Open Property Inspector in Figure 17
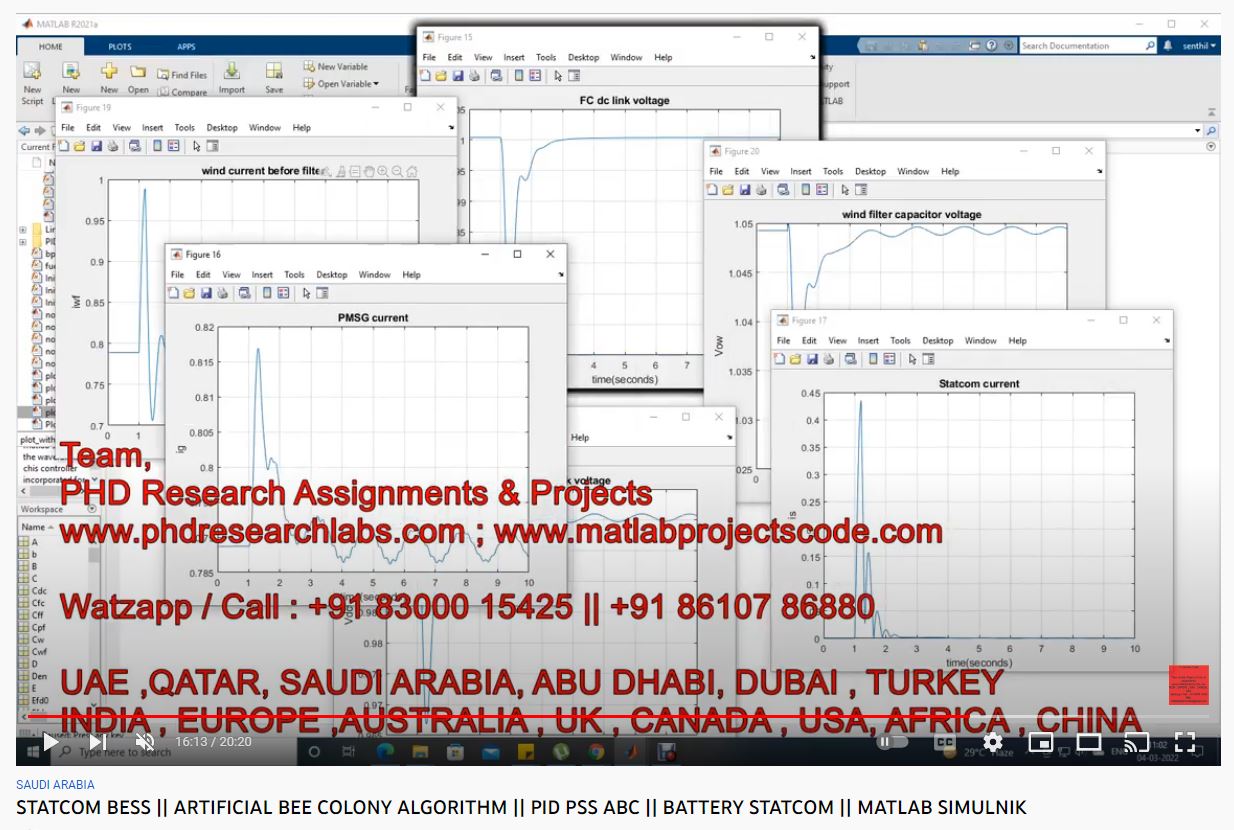Image resolution: width=1234 pixels, height=830 pixels. 929,359
